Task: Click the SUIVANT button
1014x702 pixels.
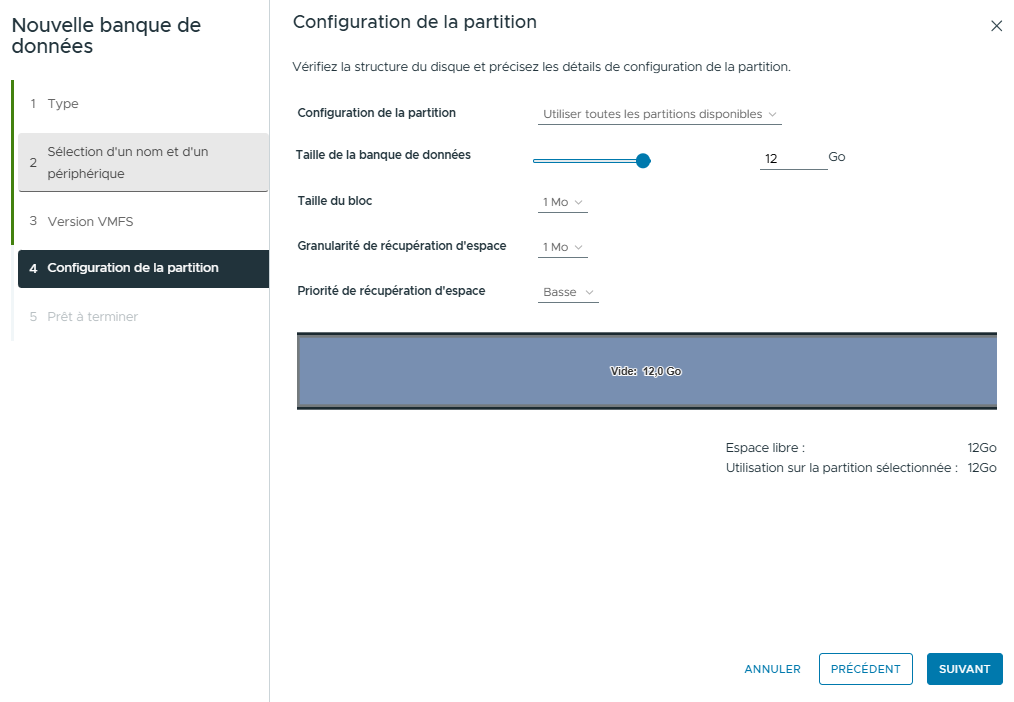Action: (964, 669)
